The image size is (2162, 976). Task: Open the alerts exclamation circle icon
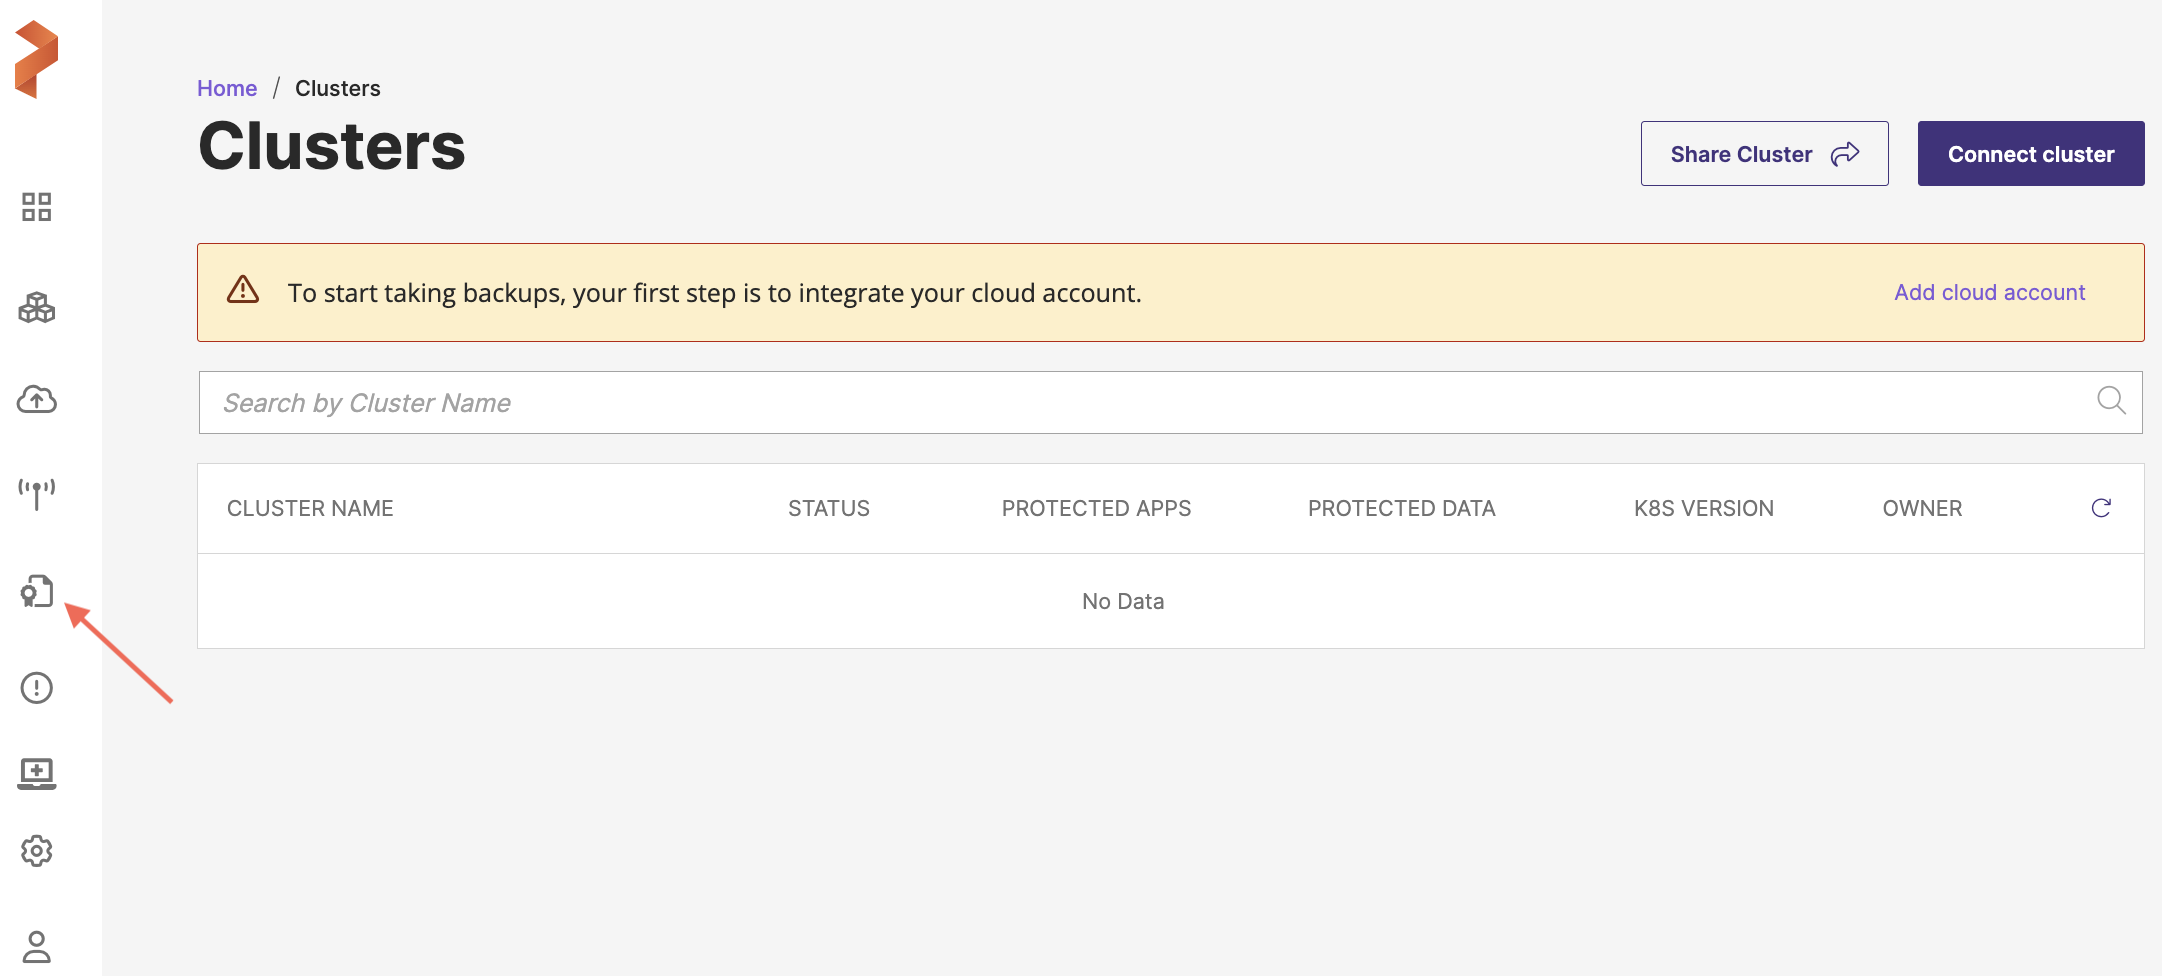tap(37, 688)
